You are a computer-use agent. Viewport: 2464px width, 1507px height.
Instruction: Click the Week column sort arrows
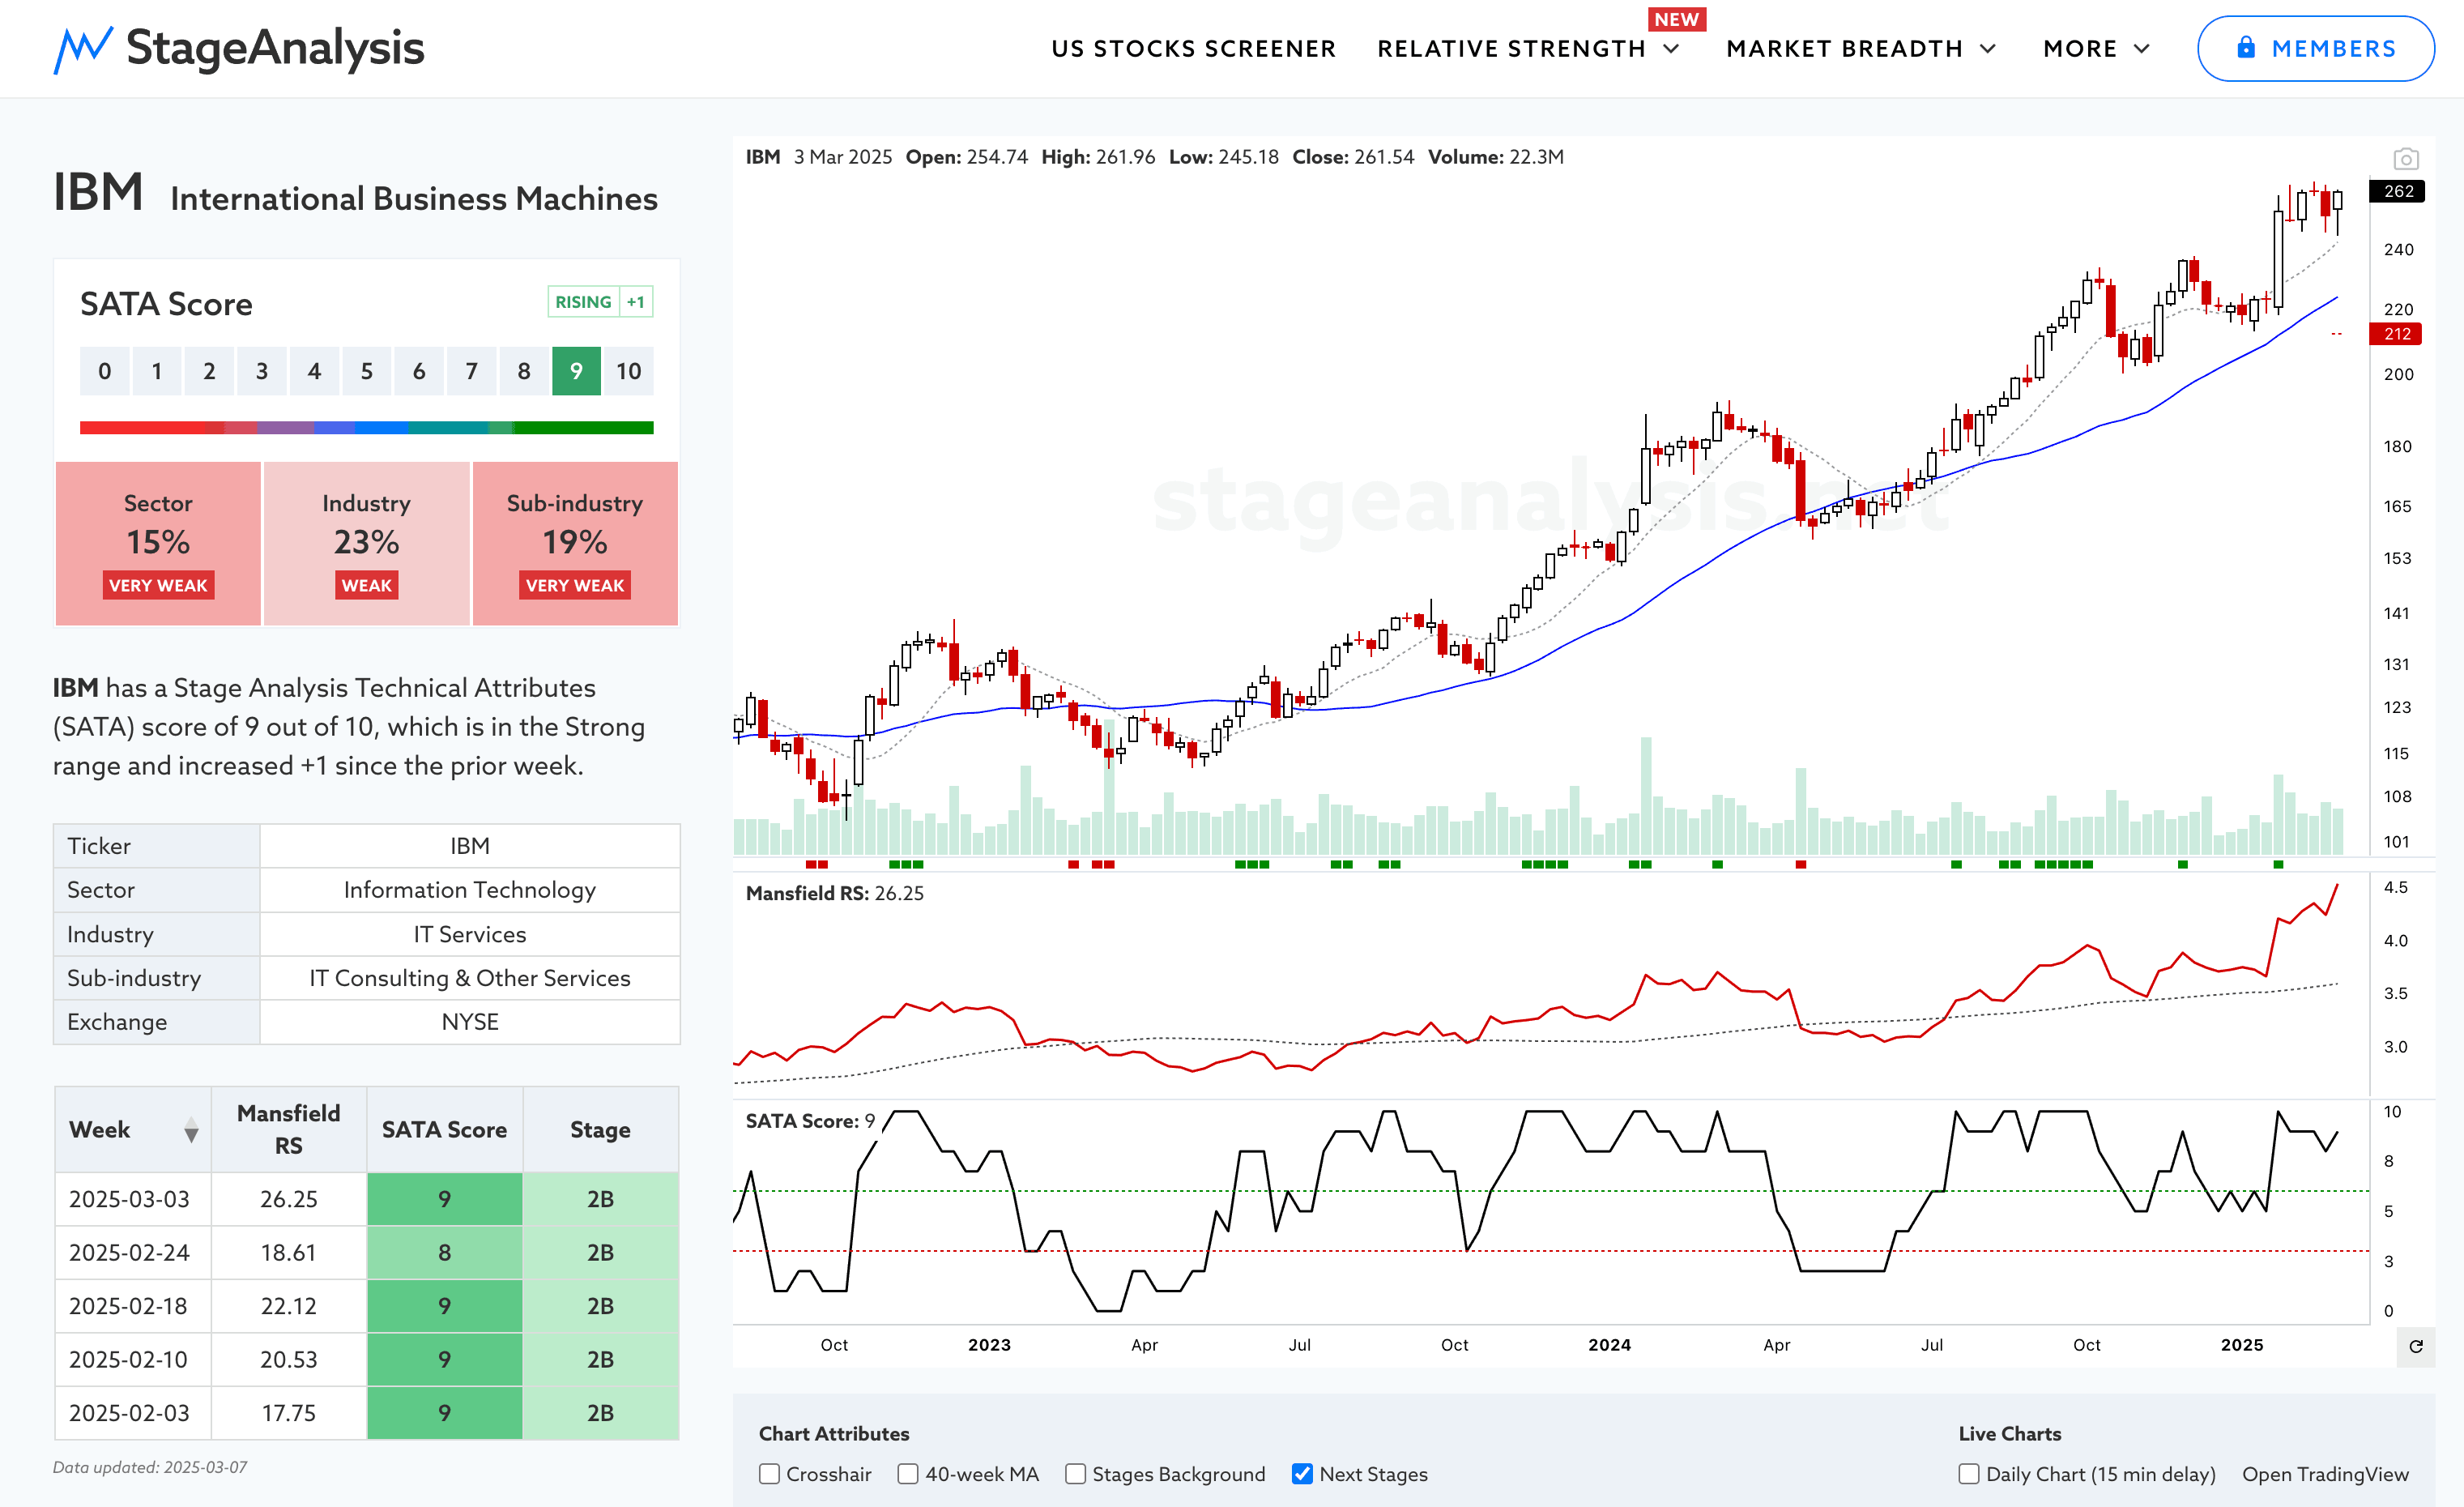191,1131
